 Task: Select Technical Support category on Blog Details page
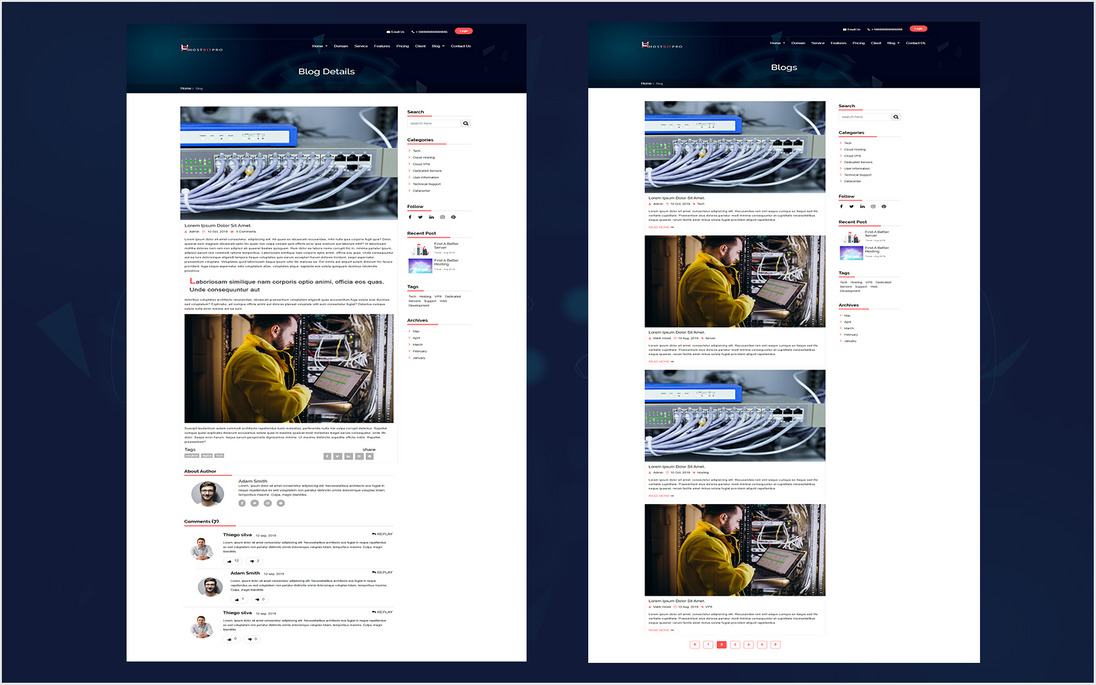click(x=426, y=184)
